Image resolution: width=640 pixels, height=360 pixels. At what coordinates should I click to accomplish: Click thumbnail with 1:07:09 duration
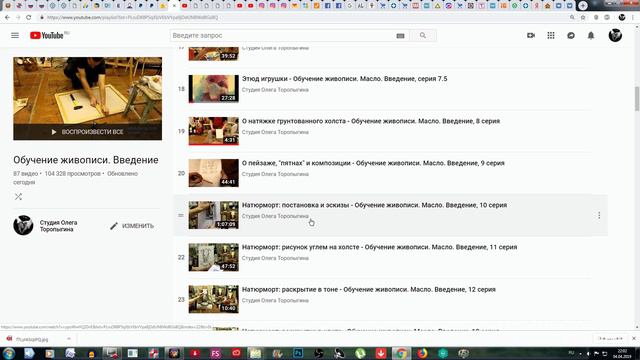[213, 215]
